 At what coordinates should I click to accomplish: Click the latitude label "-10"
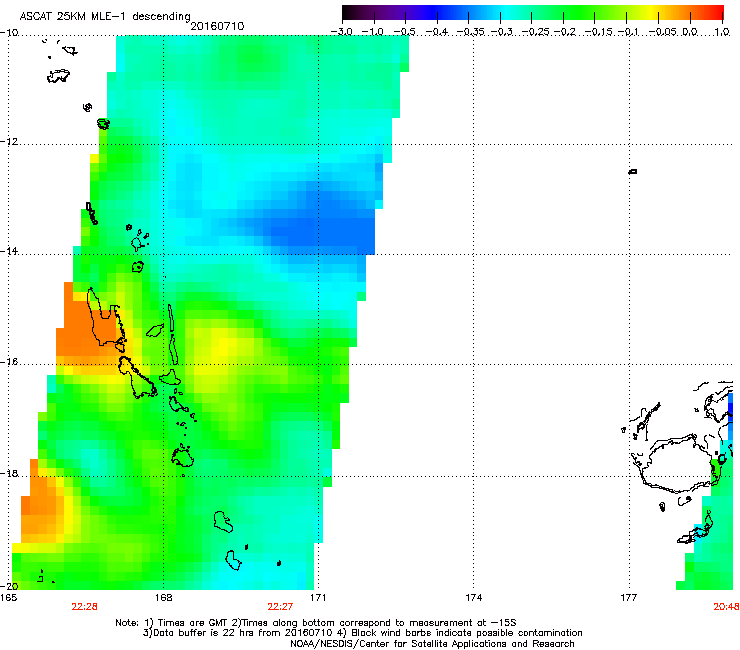[x=9, y=32]
